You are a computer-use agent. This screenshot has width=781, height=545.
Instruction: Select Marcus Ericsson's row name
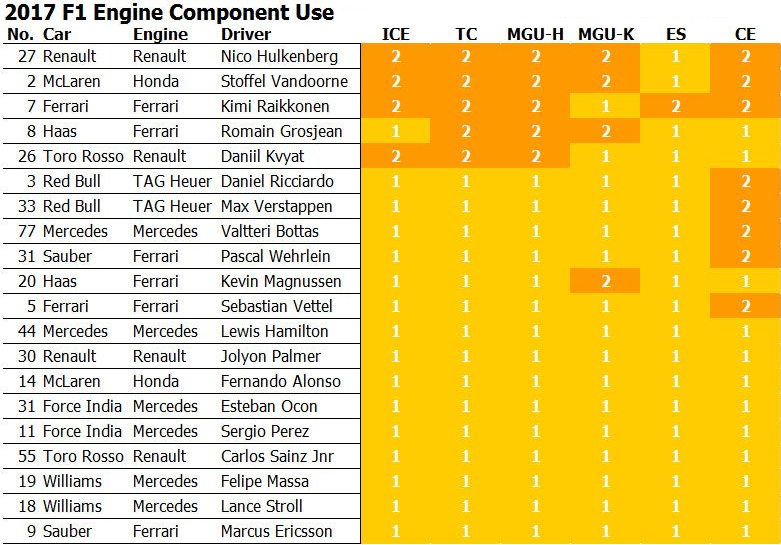(x=276, y=531)
